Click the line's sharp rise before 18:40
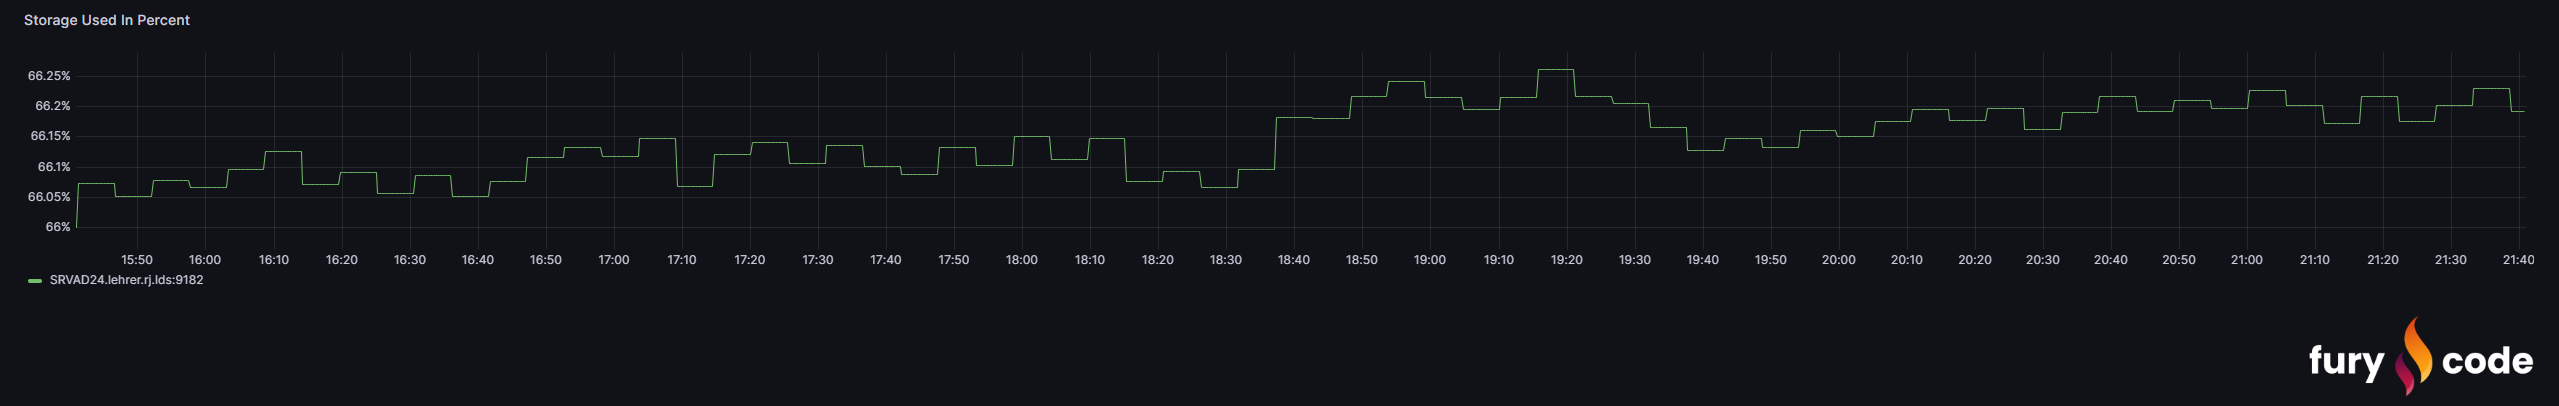Screen dimensions: 2559x406 pos(1276,143)
